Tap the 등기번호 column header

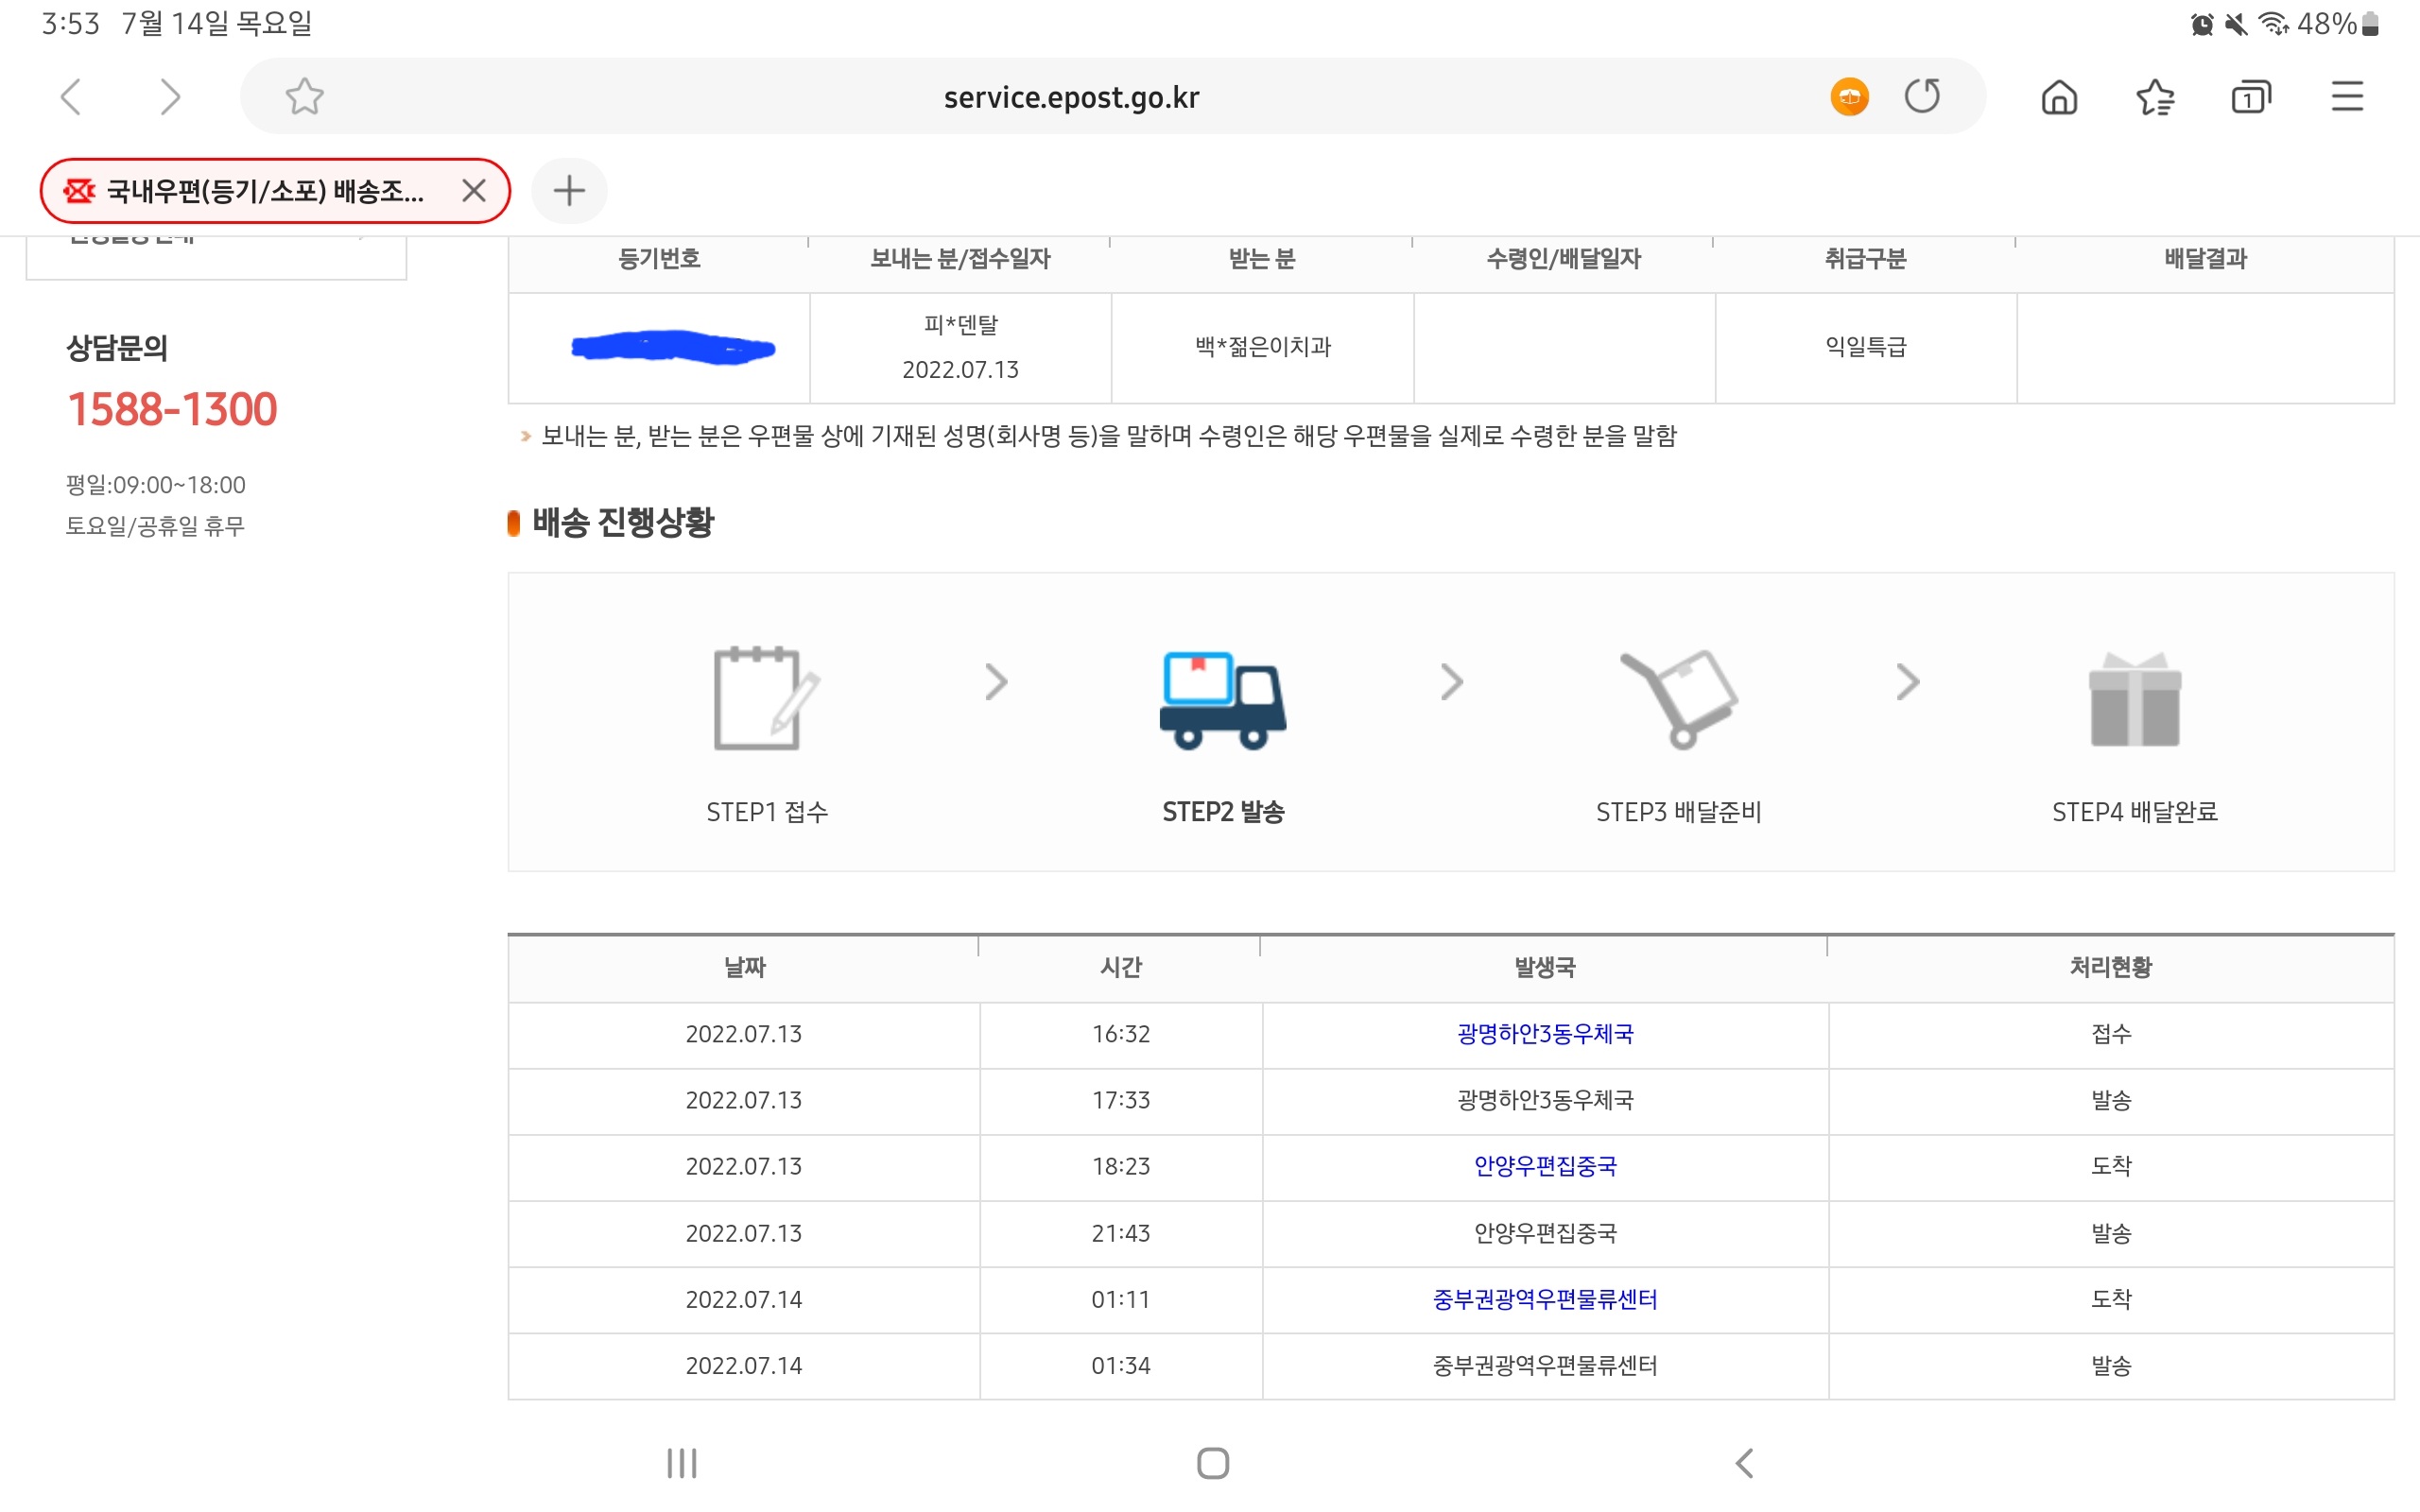coord(659,259)
